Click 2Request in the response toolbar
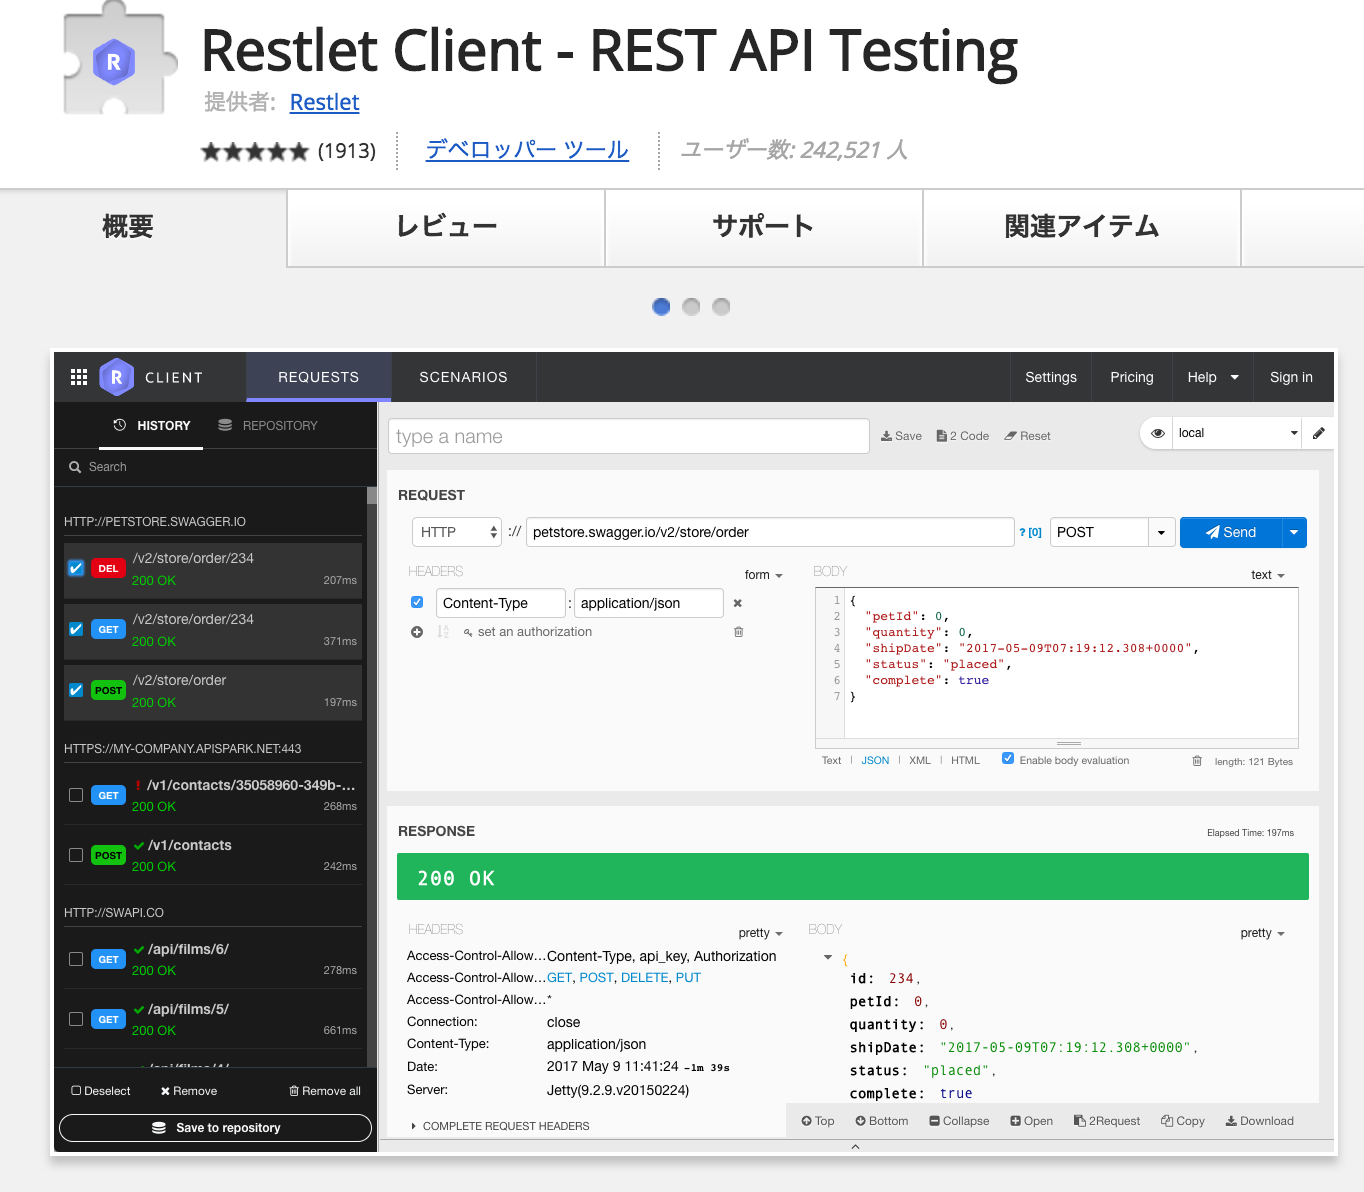This screenshot has width=1364, height=1192. pos(1107,1121)
